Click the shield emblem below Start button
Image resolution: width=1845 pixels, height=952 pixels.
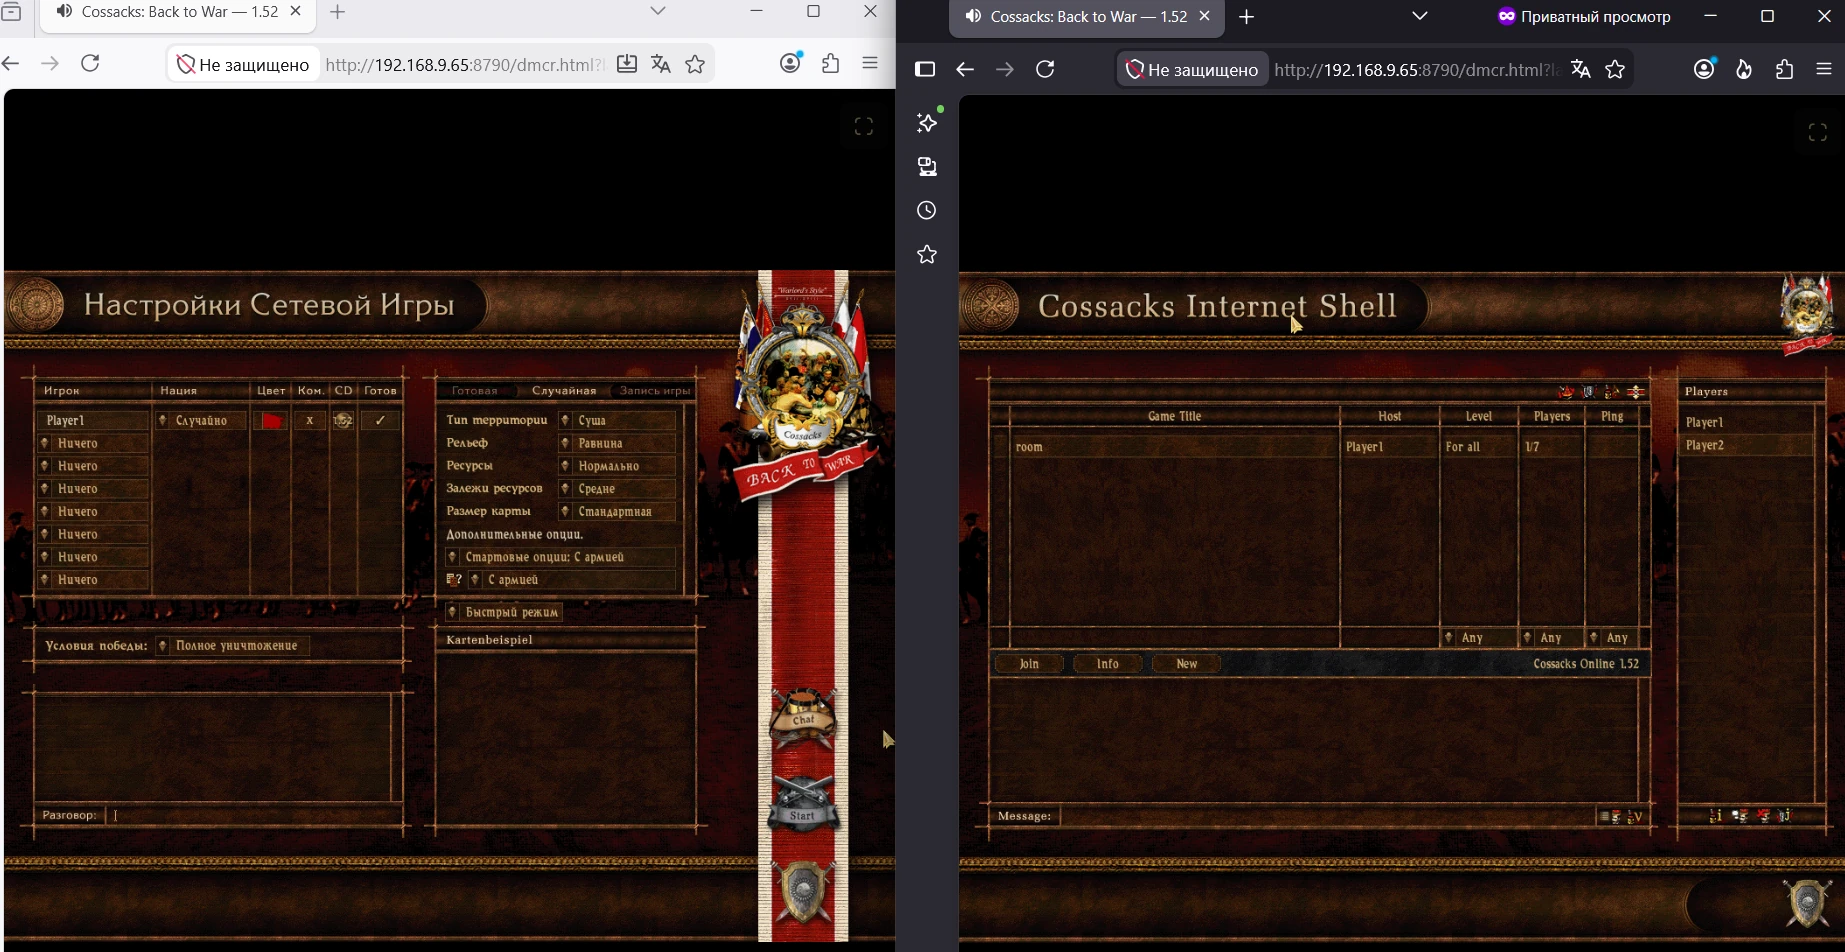click(804, 892)
